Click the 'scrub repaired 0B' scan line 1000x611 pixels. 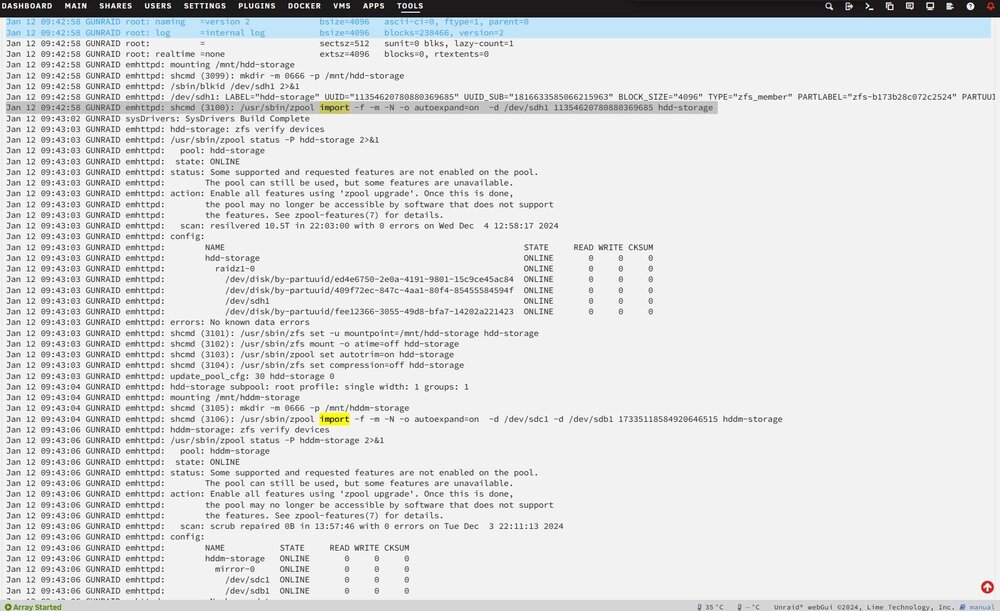tap(284, 526)
